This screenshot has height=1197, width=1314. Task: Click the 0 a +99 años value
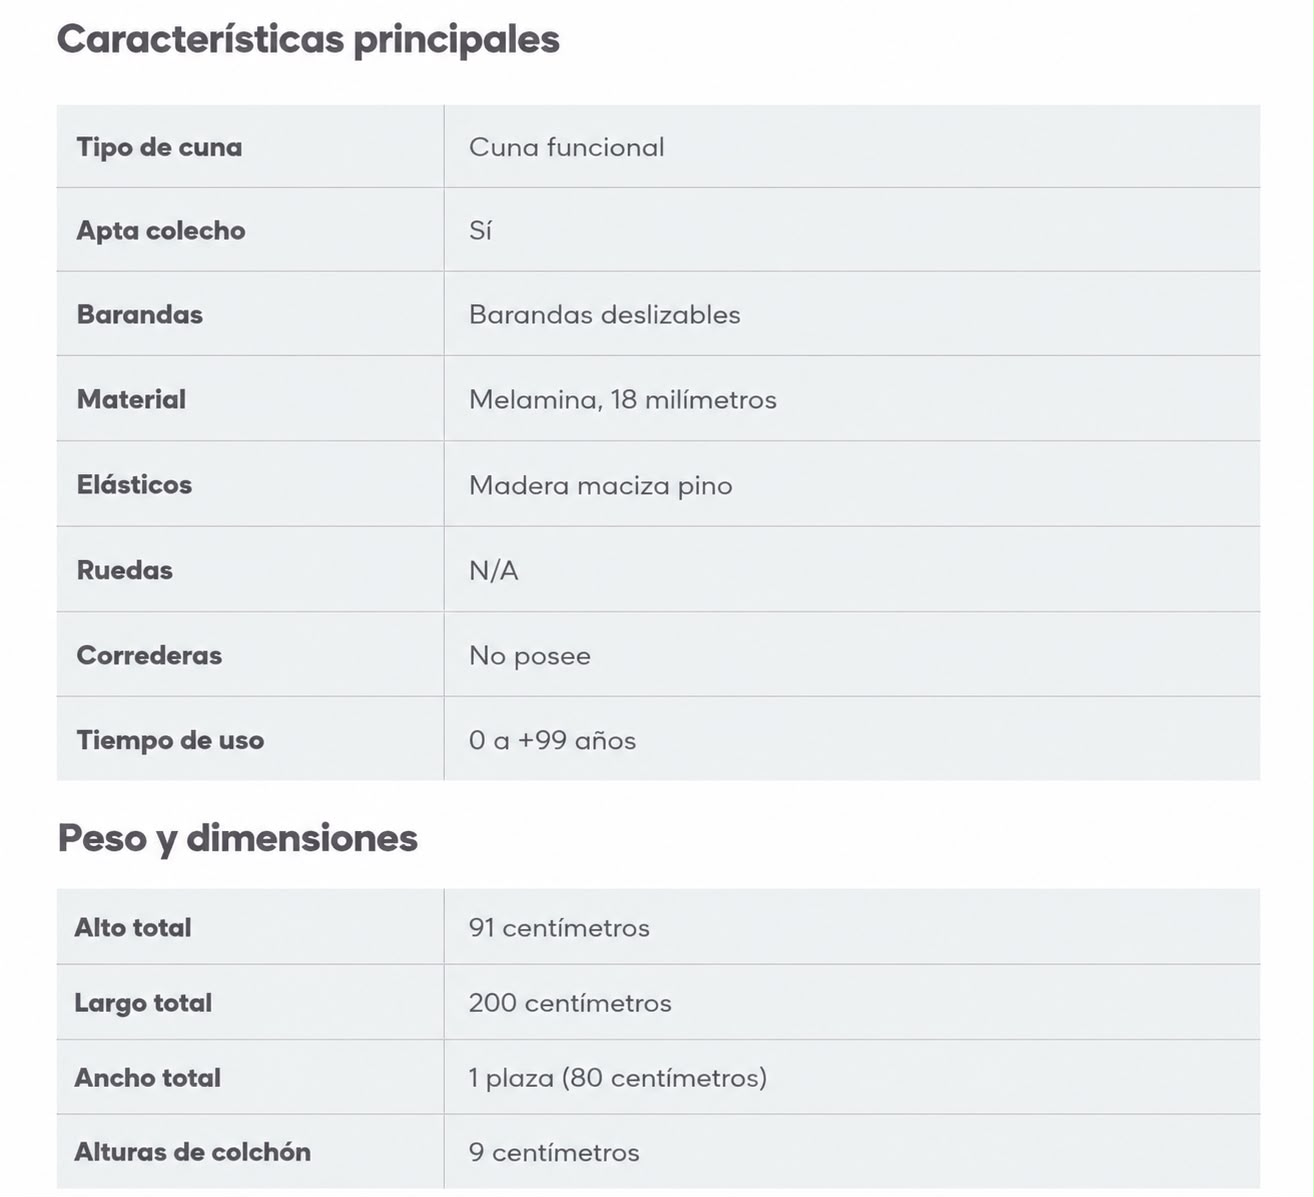[x=552, y=741]
